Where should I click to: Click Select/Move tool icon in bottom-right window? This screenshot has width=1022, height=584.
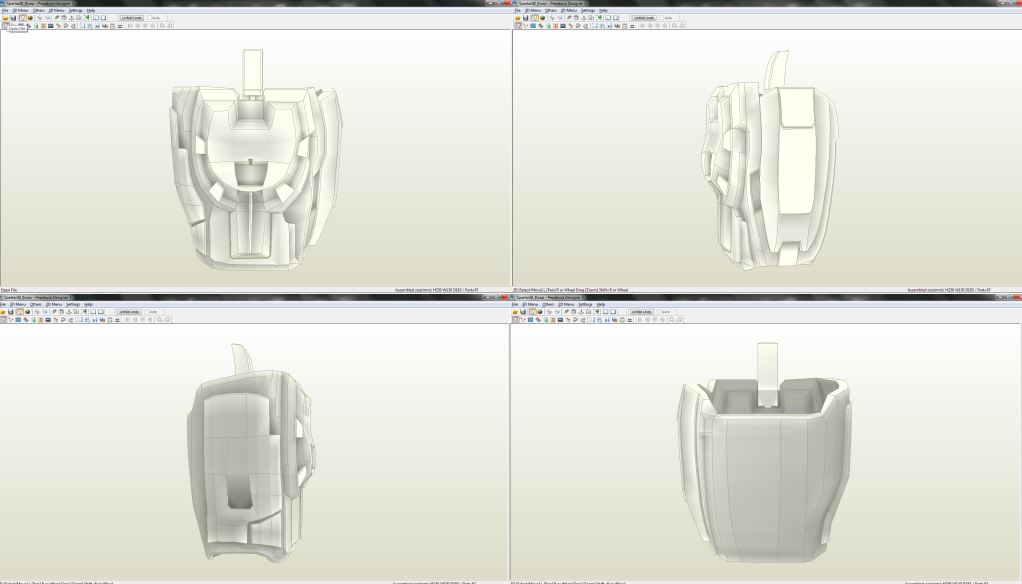click(x=516, y=319)
